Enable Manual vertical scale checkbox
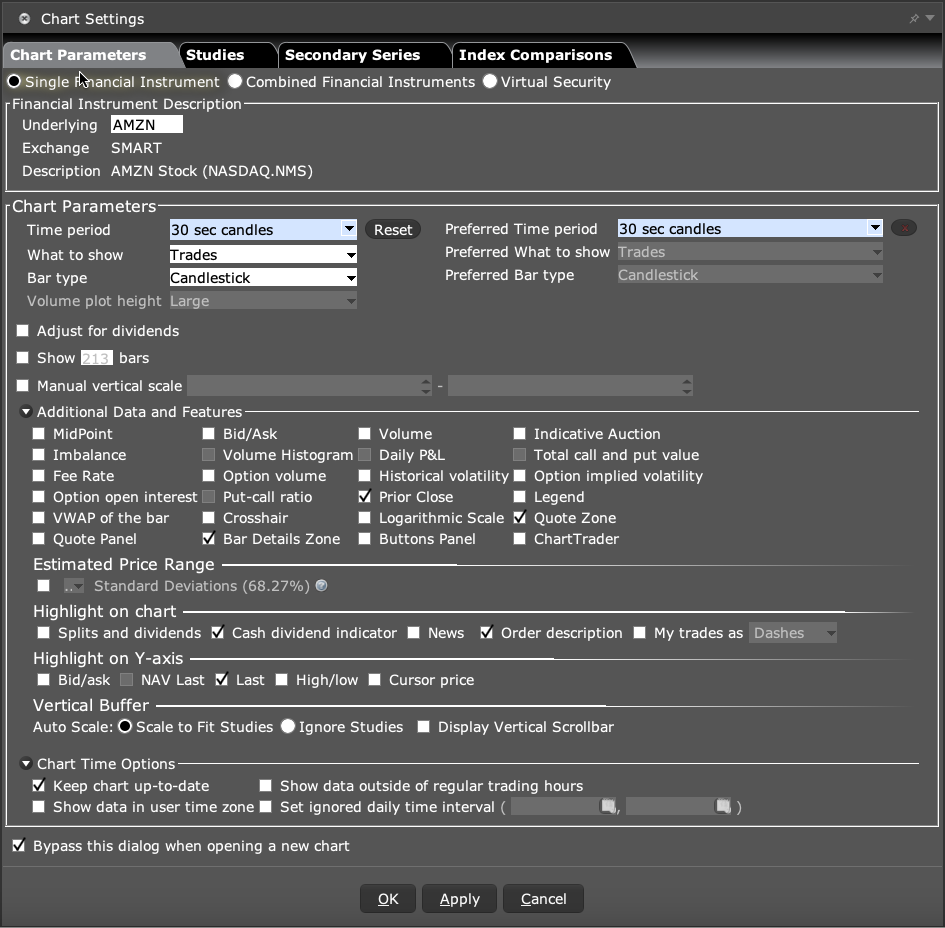Viewport: 945px width, 928px height. coord(23,386)
